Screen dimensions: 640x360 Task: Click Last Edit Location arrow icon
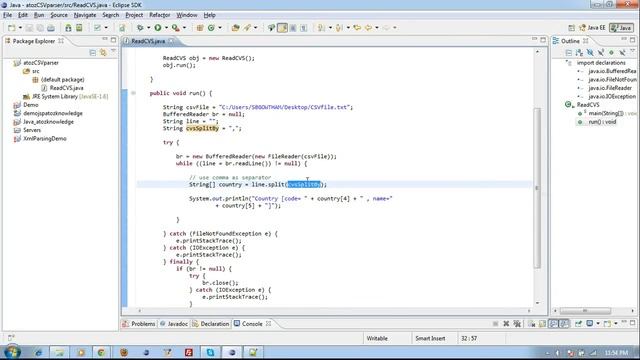tap(357, 28)
